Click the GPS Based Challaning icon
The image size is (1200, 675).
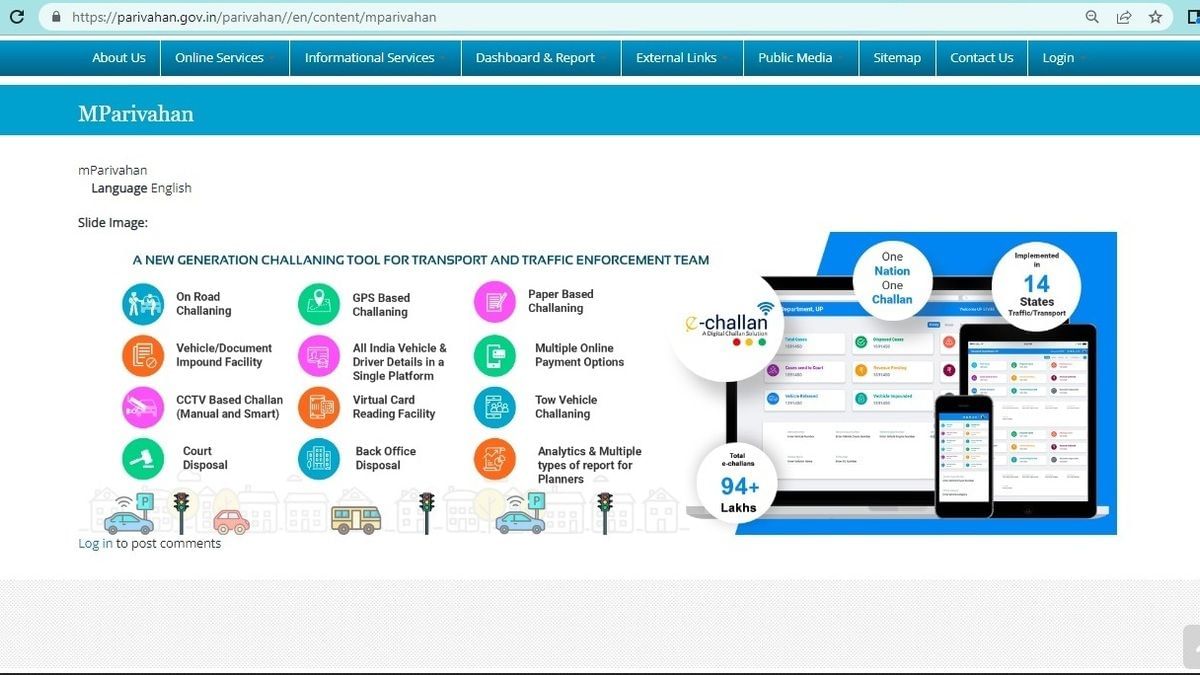[318, 302]
